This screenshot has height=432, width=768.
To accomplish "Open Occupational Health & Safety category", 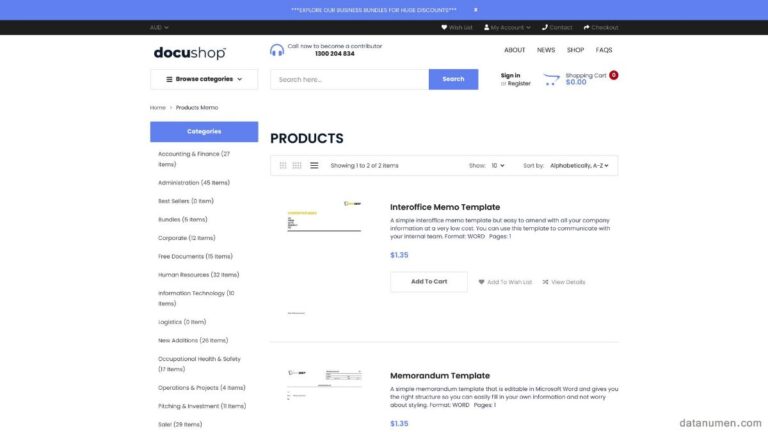I will [199, 364].
